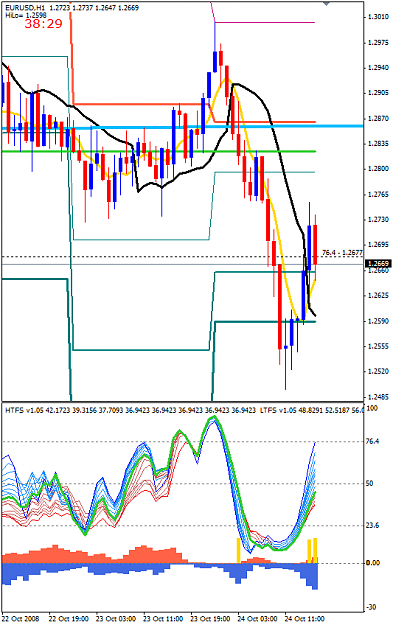Select the 1.2625 price scale label

(377, 295)
